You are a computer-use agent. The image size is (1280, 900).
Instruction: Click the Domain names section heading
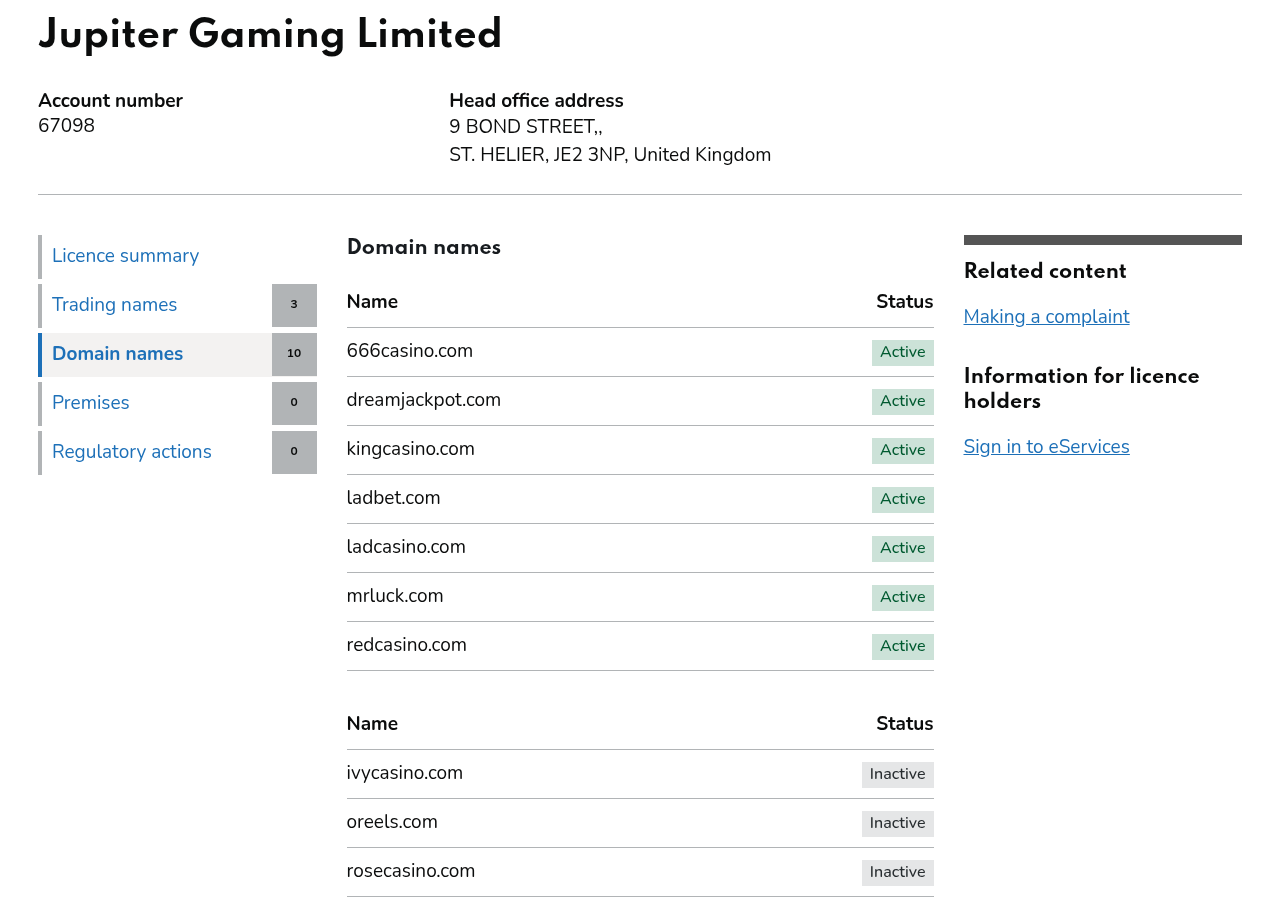424,248
